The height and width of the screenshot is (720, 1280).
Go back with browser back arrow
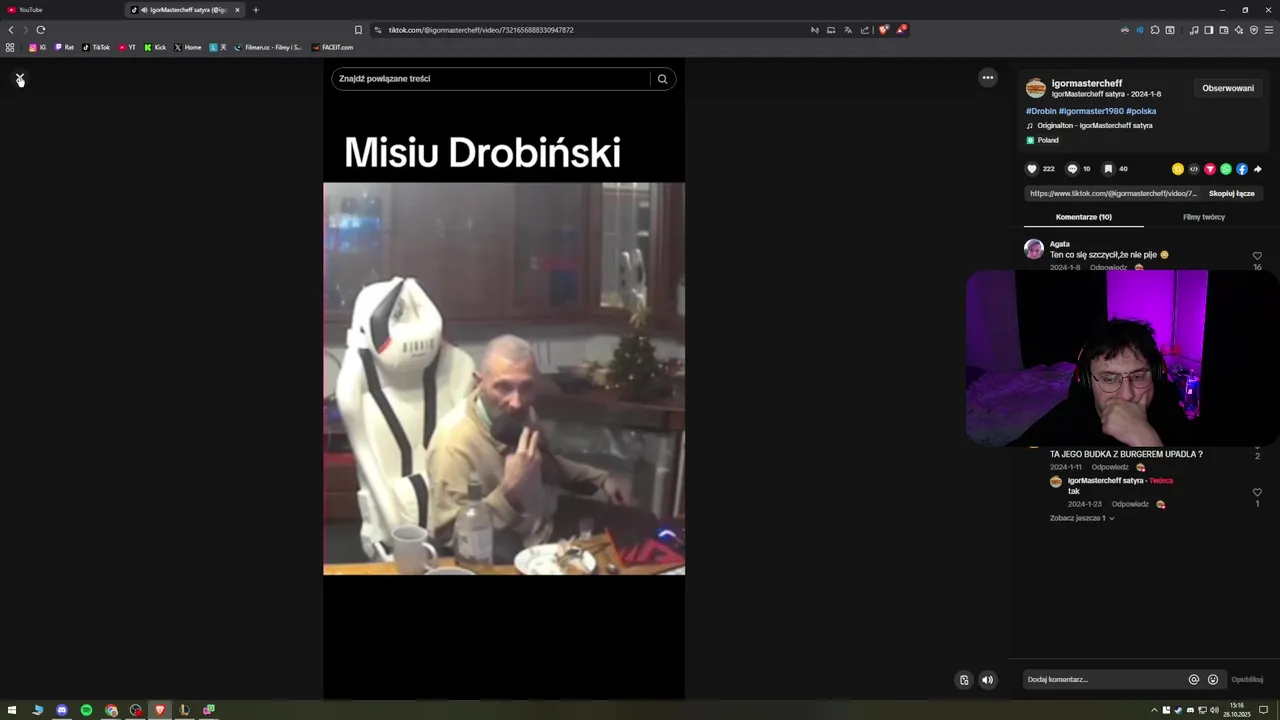pos(11,30)
